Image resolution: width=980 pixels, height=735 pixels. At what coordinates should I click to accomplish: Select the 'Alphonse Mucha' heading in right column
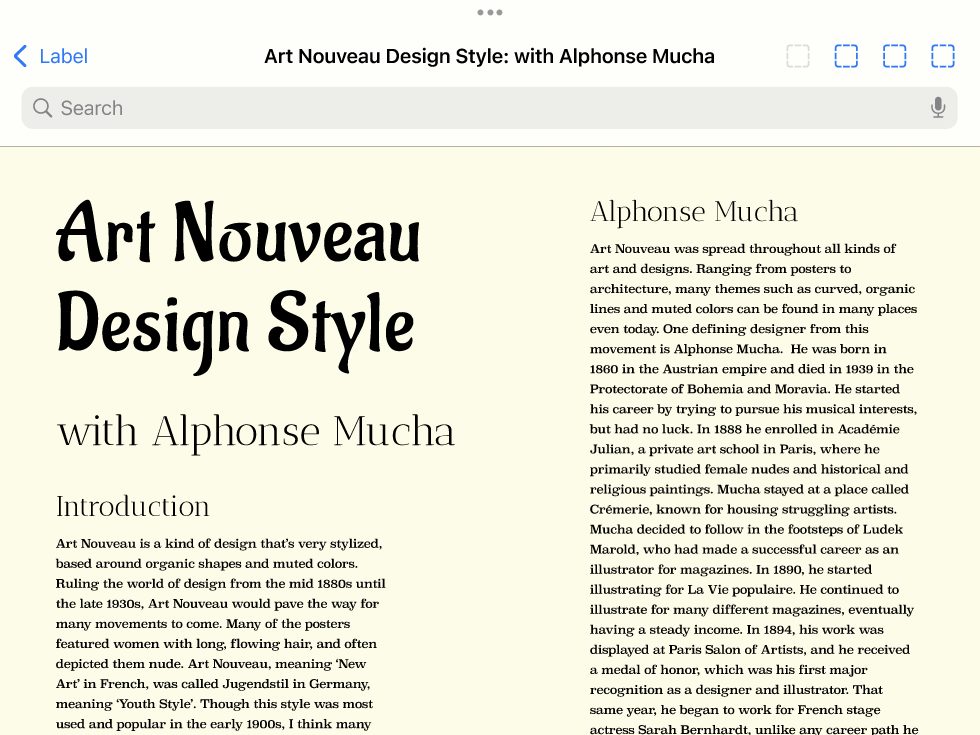point(693,212)
